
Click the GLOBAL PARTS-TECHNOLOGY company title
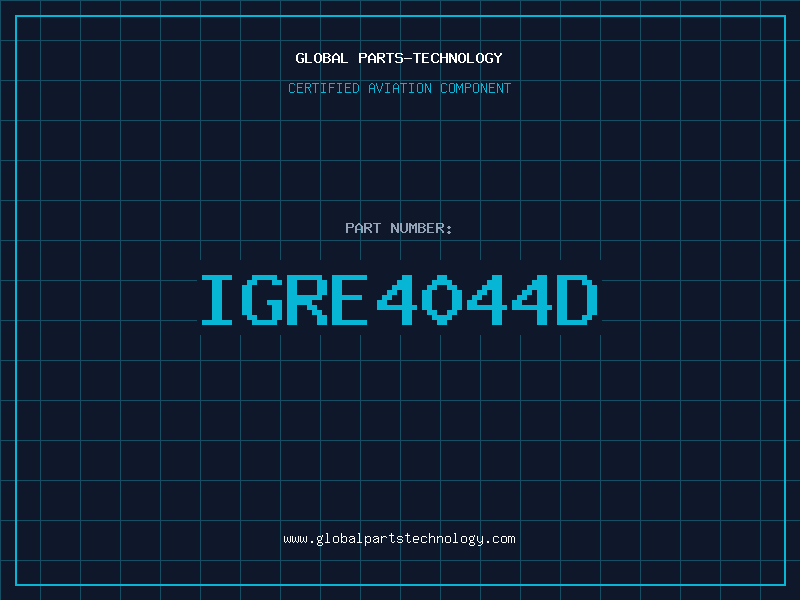coord(399,58)
